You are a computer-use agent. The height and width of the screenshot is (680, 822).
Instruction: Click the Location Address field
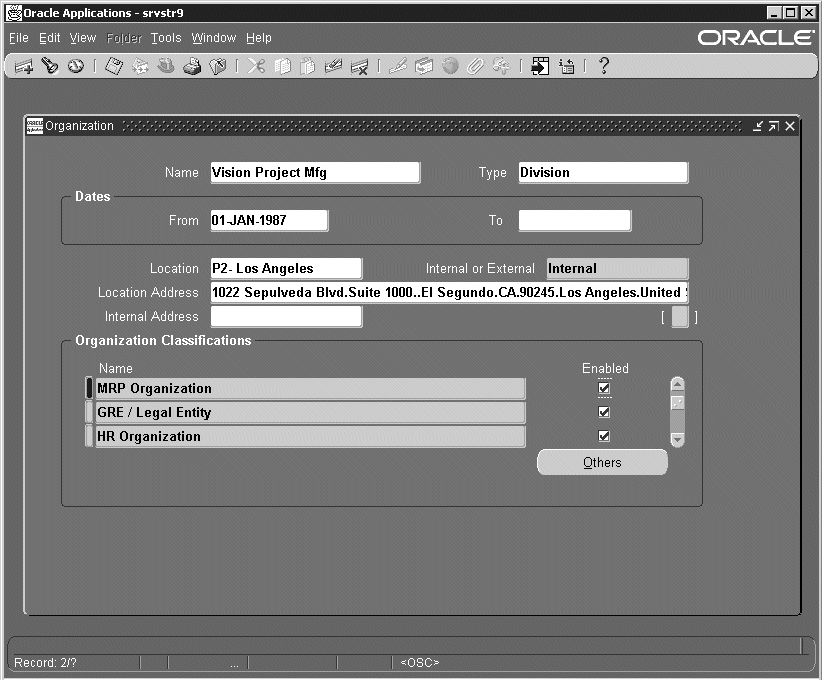(449, 293)
